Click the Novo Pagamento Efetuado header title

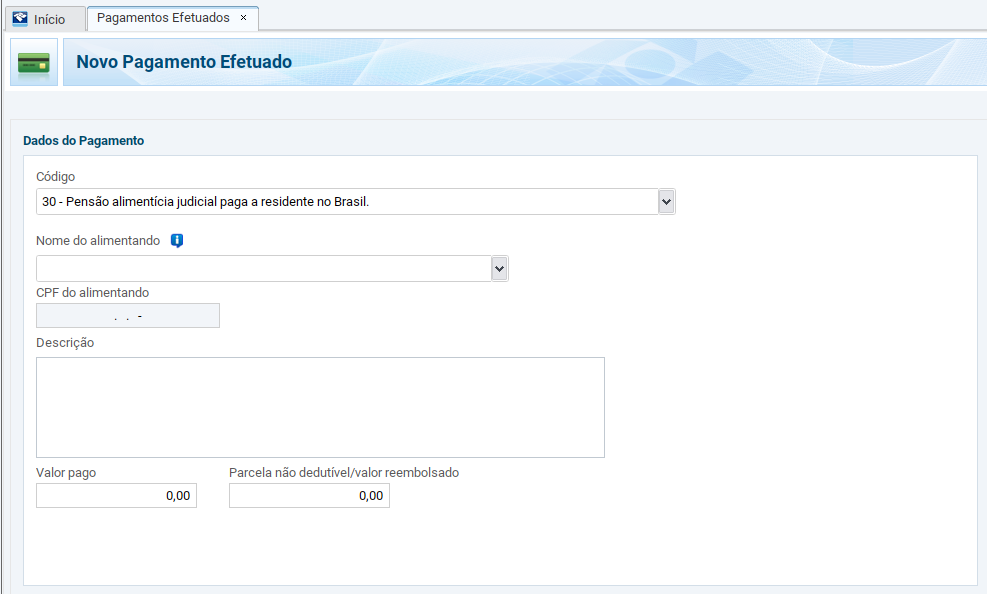click(184, 62)
